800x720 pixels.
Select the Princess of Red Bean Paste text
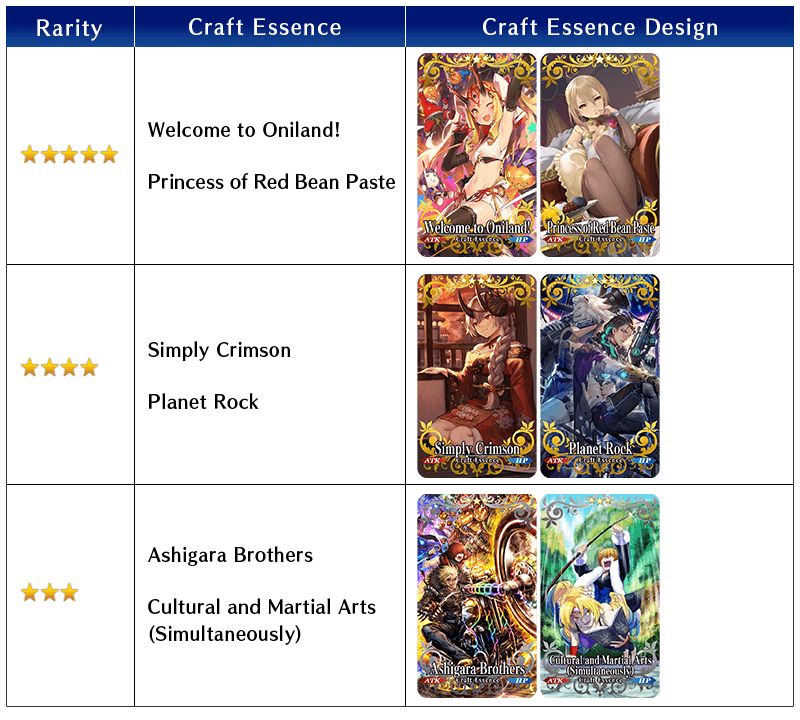tap(271, 182)
